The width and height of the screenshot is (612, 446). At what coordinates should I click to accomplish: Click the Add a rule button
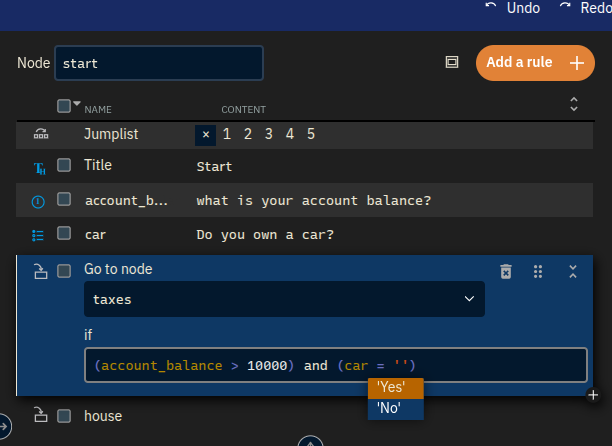tap(535, 63)
